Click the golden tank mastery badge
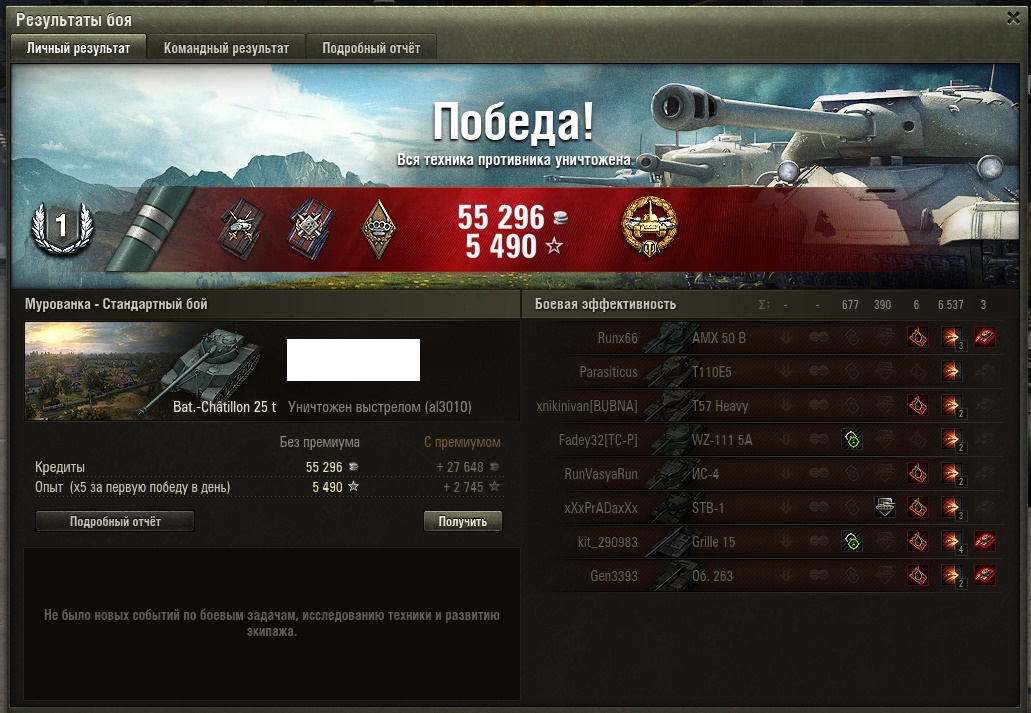1031x713 pixels. tap(648, 227)
